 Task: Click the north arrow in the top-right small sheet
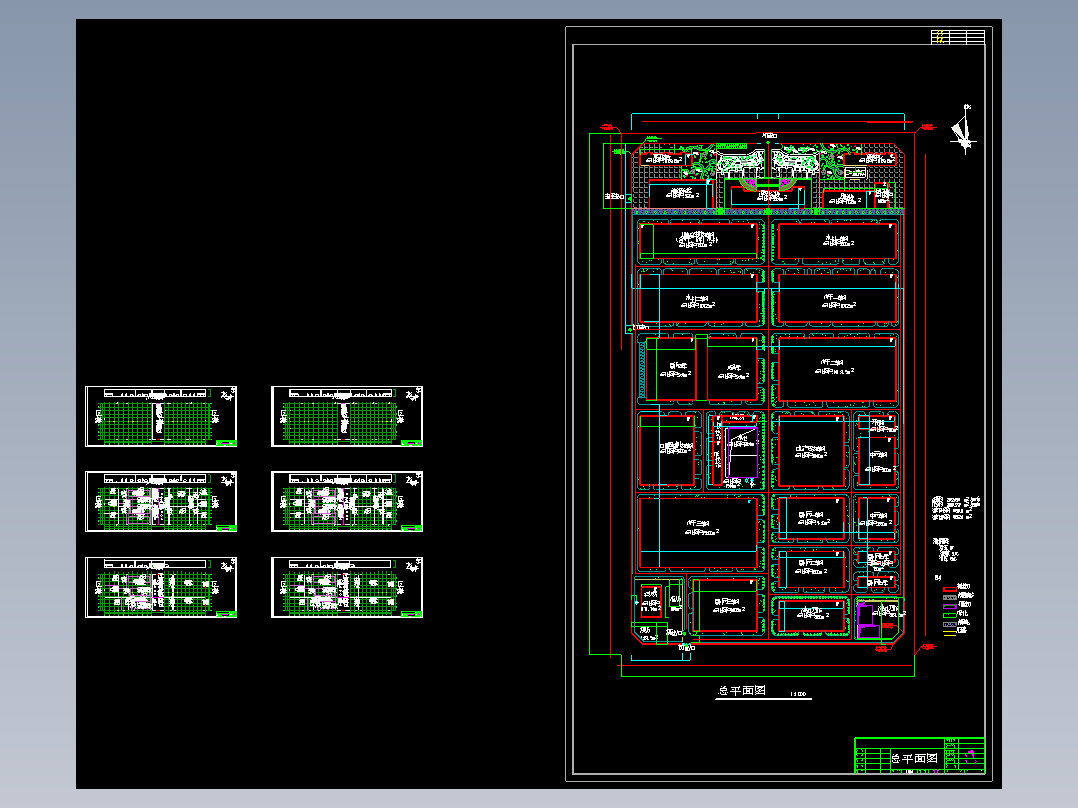[412, 395]
